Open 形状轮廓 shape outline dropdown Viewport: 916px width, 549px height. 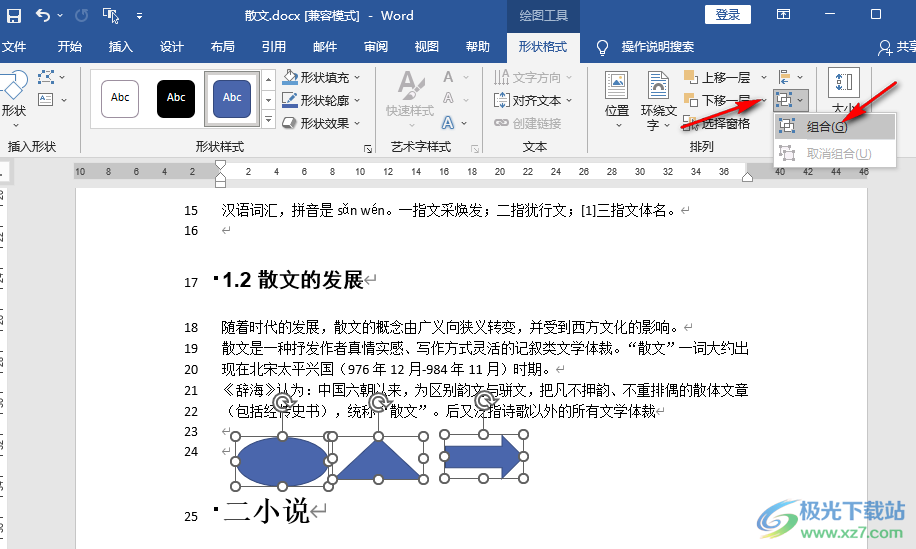[x=321, y=100]
